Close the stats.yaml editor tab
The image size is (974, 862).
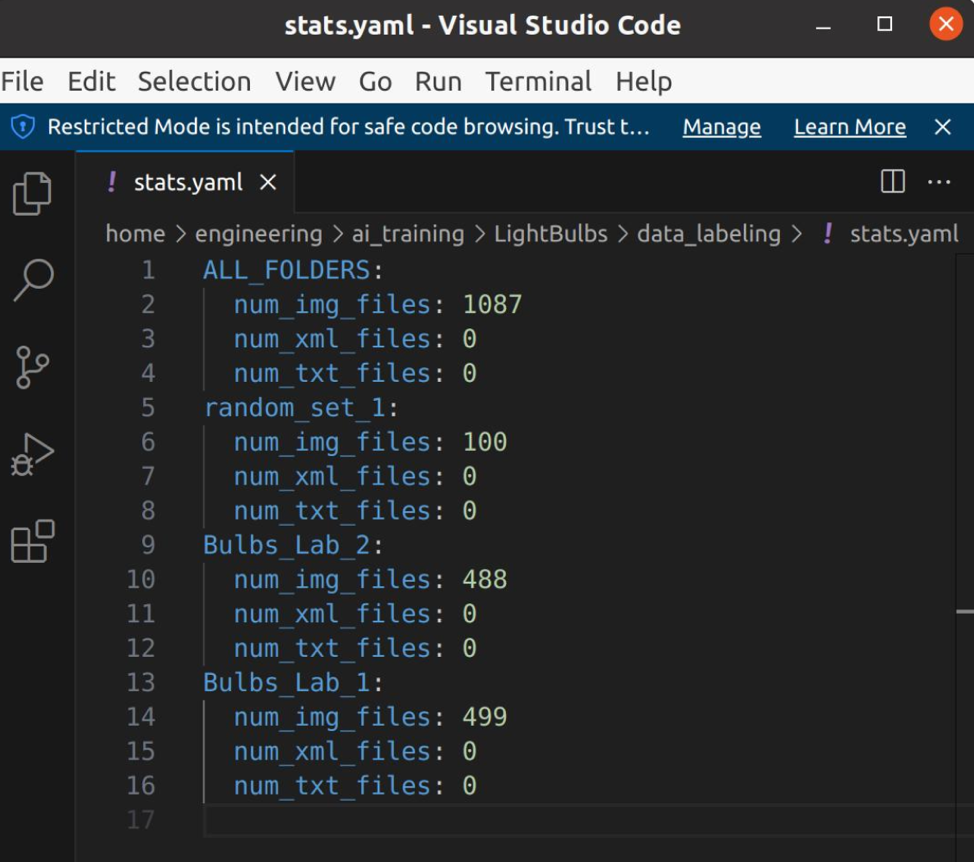coord(268,182)
